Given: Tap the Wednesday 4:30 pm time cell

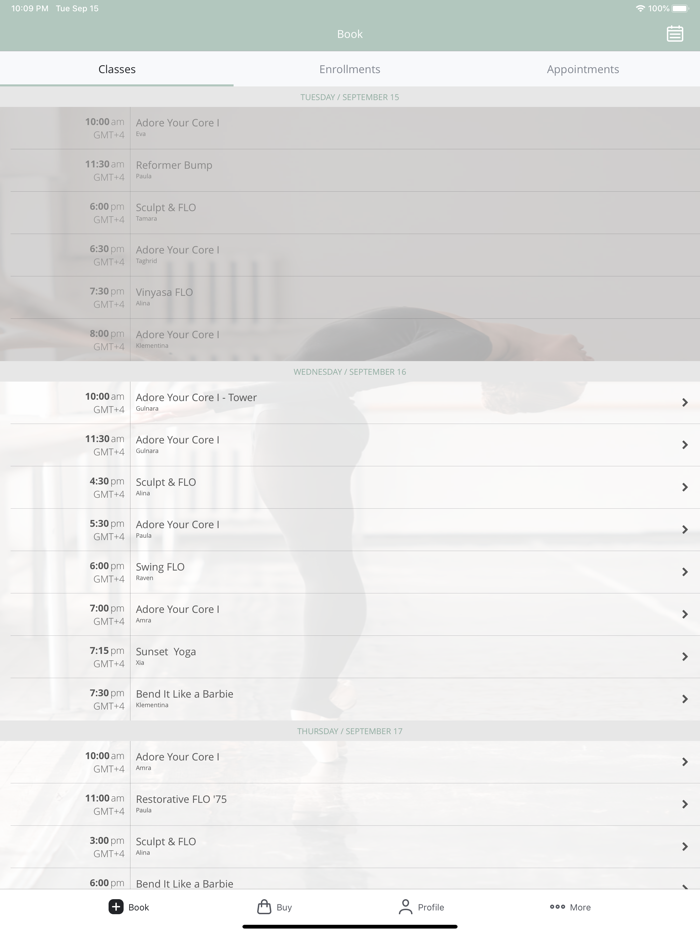Looking at the screenshot, I should point(107,487).
